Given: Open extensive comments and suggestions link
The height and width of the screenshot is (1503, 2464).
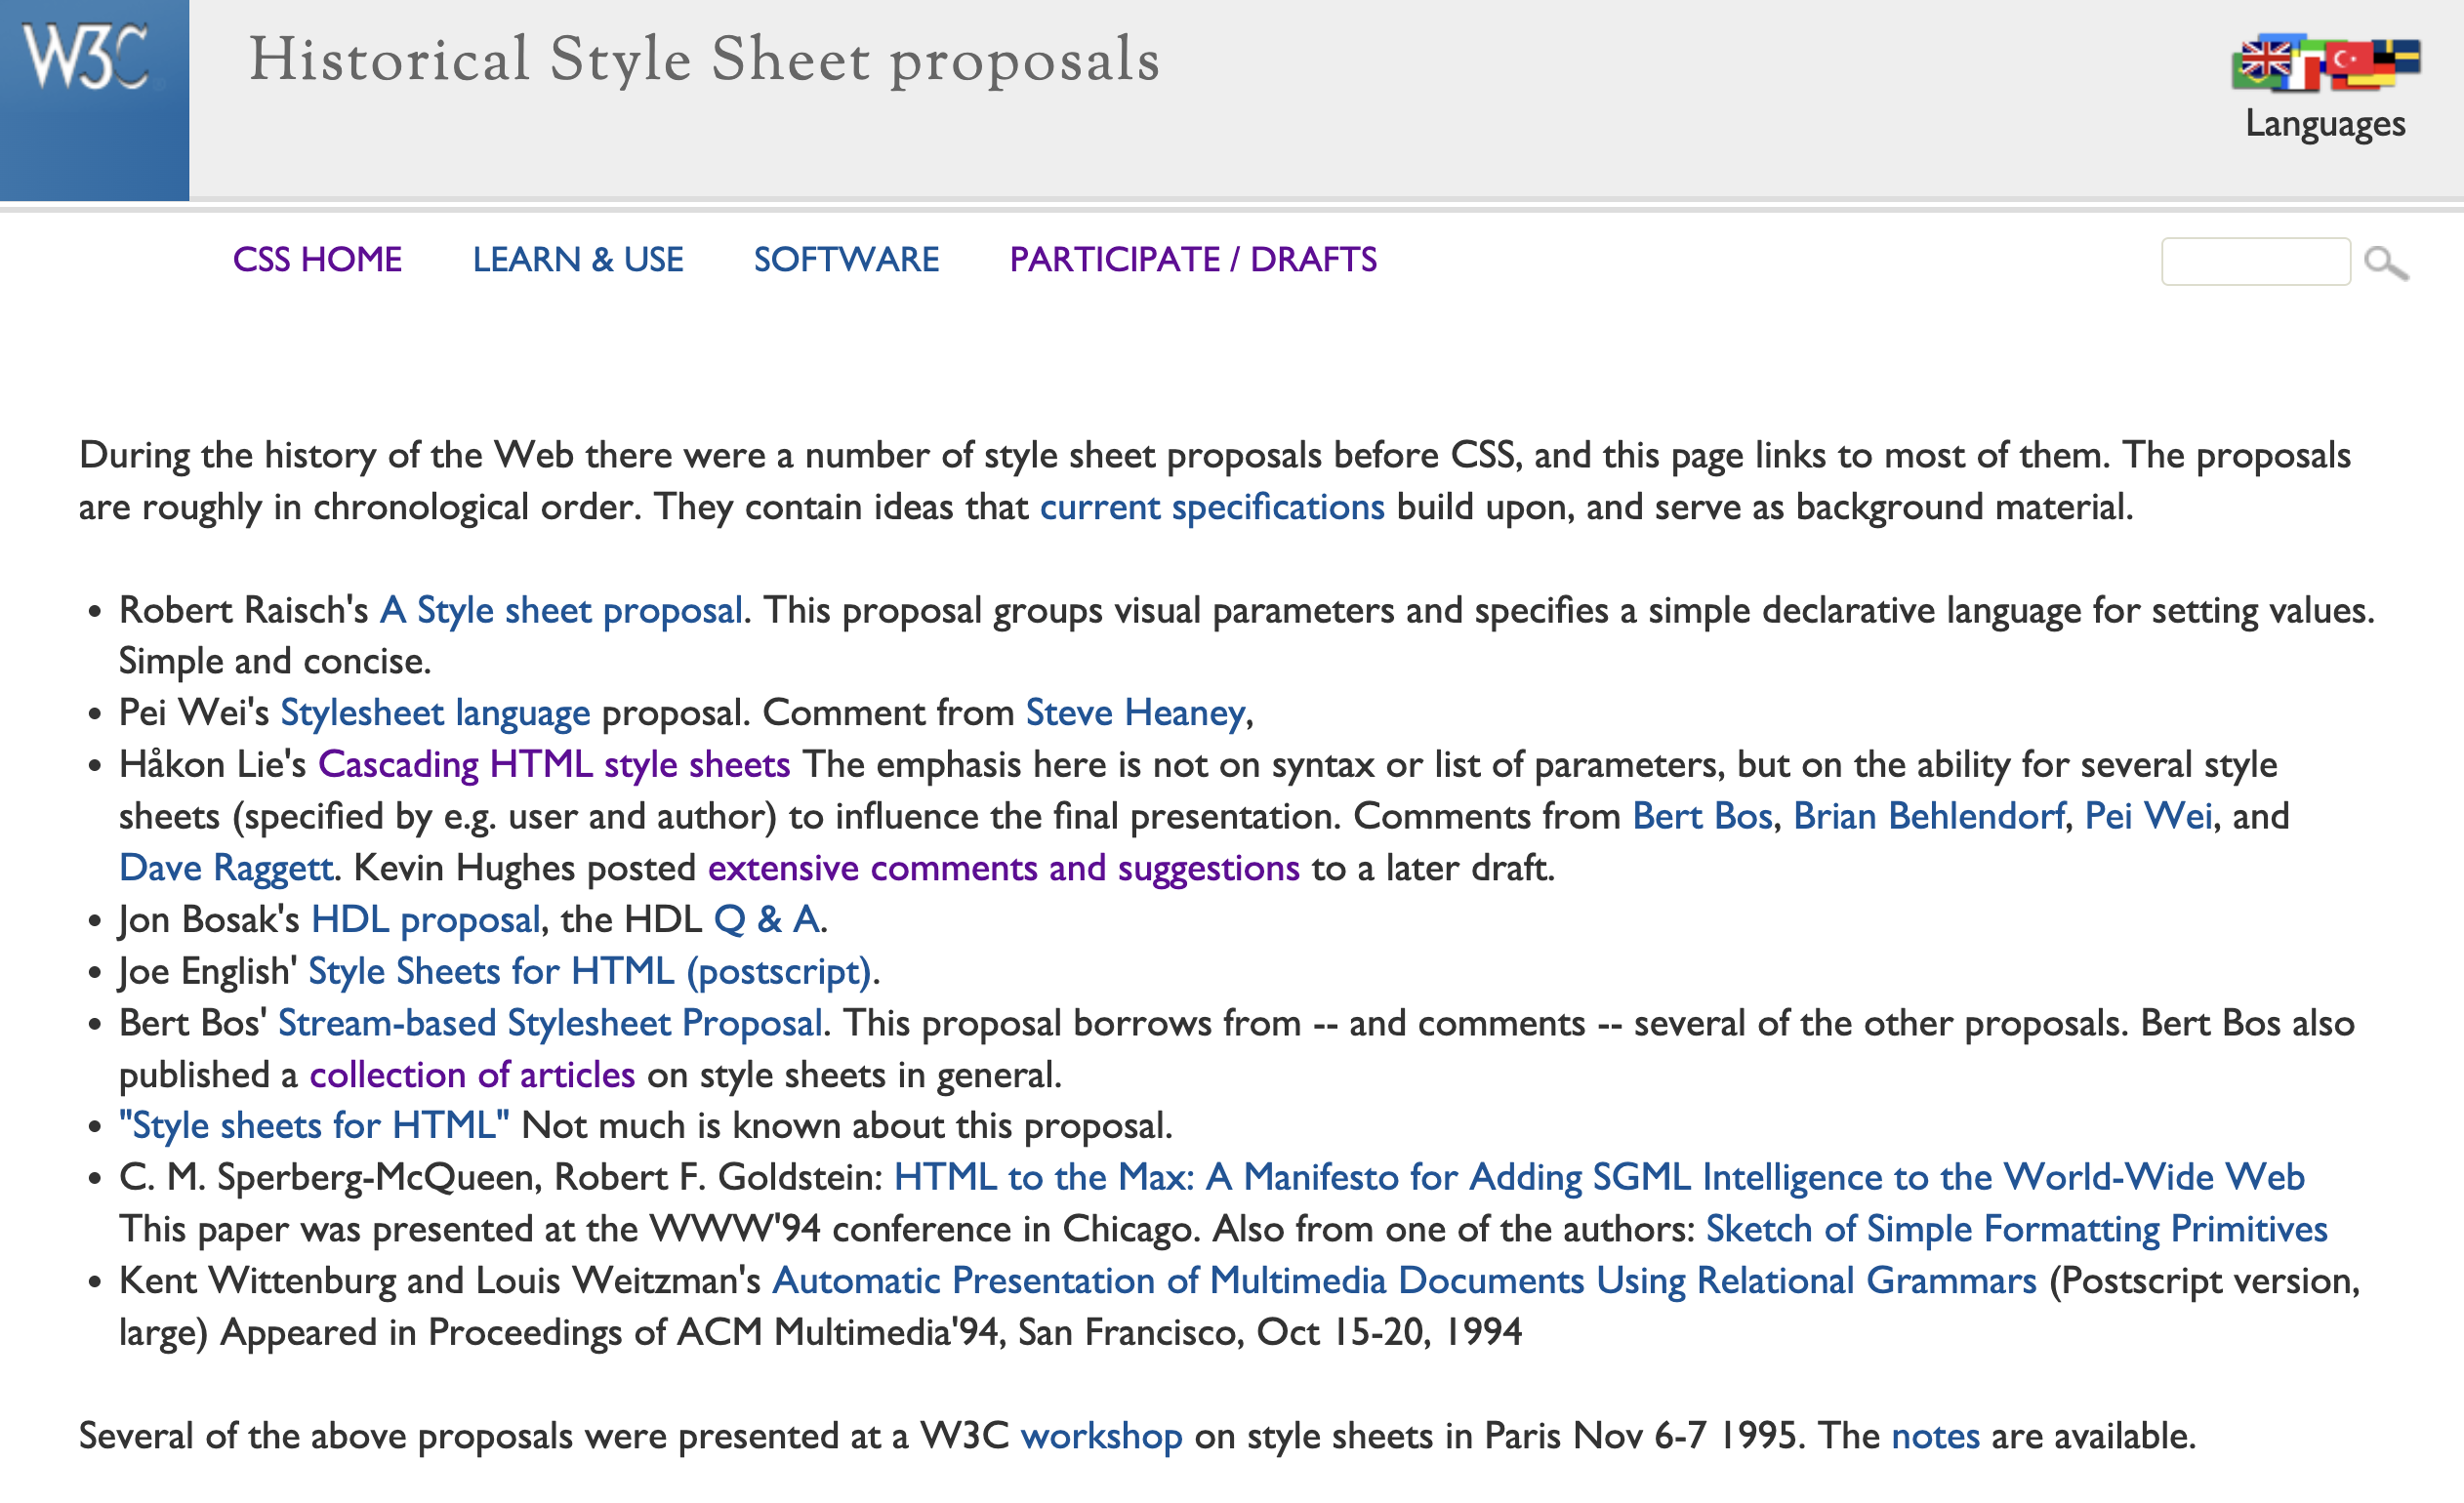Looking at the screenshot, I should point(1004,868).
